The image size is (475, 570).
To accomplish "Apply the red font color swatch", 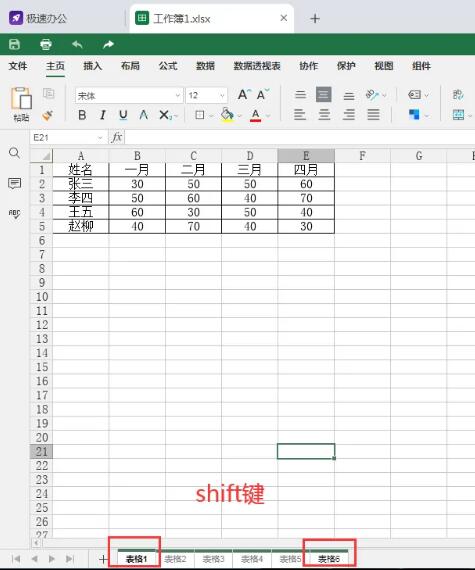I will click(x=255, y=115).
